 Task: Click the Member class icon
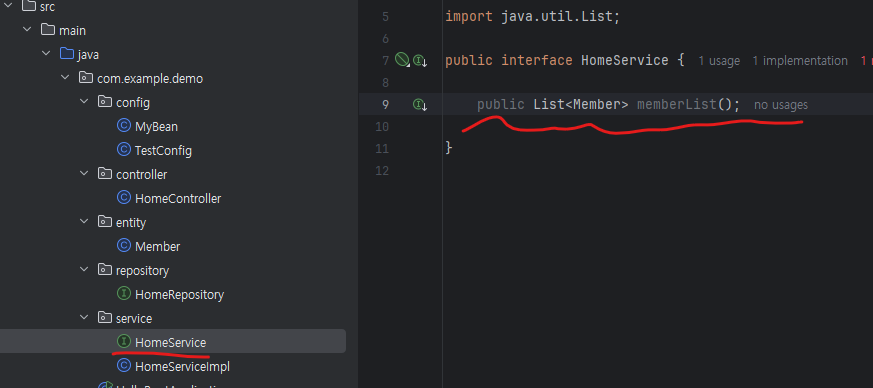pyautogui.click(x=124, y=245)
